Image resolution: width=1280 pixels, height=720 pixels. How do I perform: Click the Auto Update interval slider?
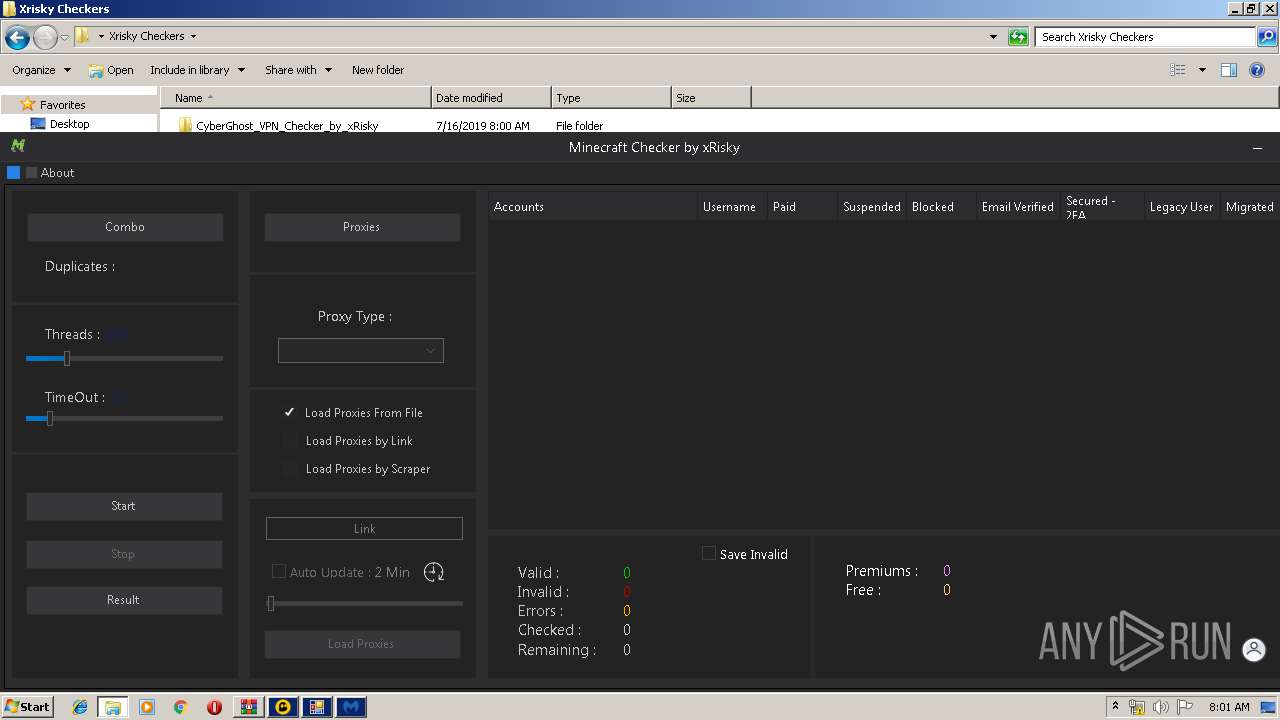pyautogui.click(x=366, y=603)
